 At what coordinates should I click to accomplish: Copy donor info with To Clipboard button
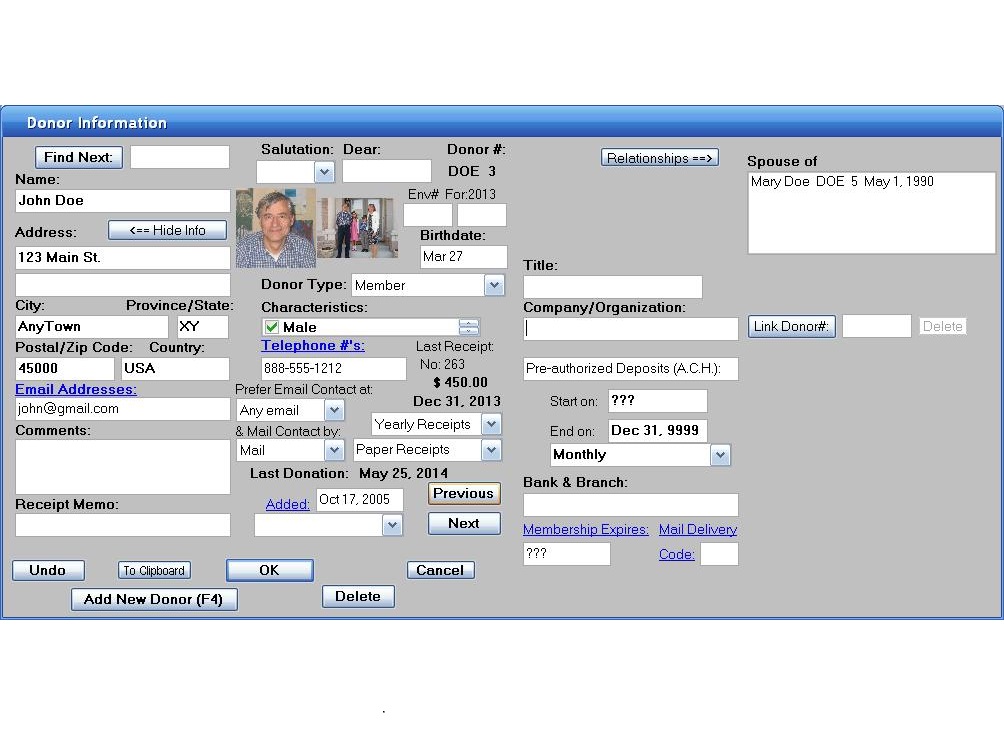click(x=154, y=570)
